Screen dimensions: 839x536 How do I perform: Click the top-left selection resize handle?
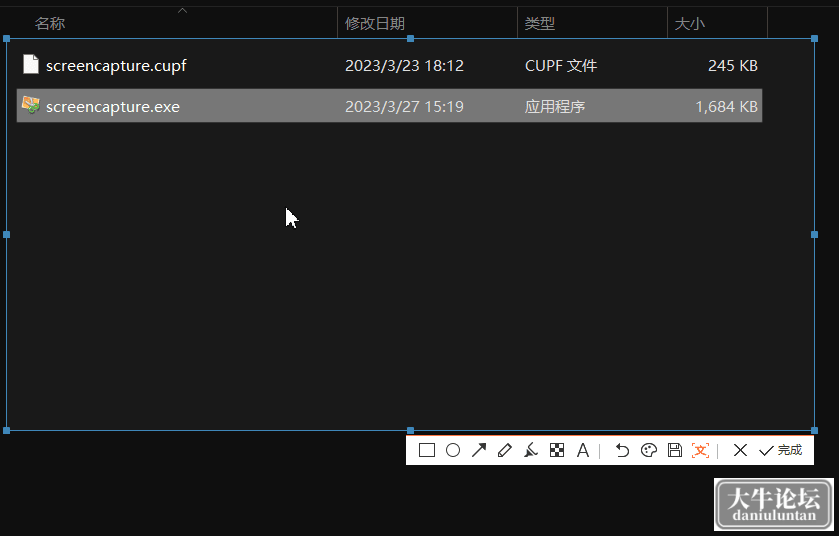tap(6, 39)
